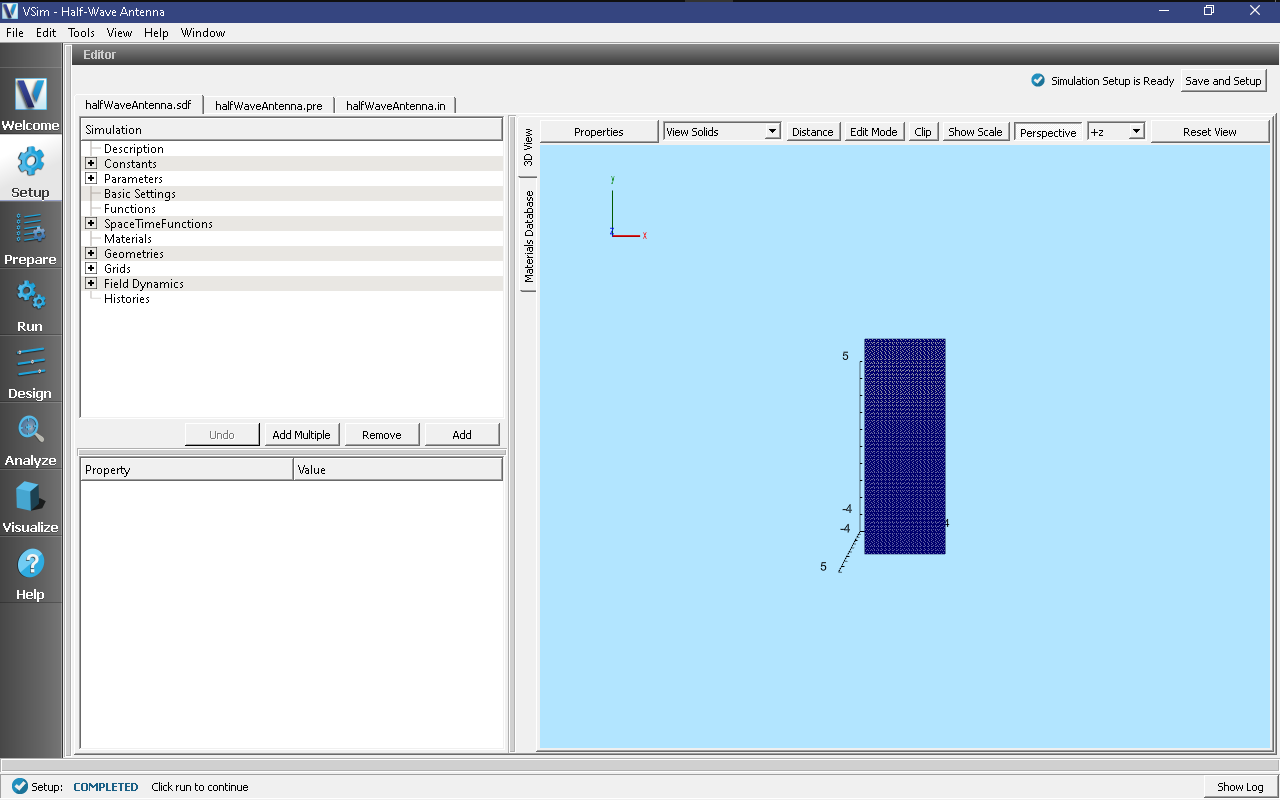Image resolution: width=1280 pixels, height=800 pixels.
Task: Select the Histories tree item
Action: 127,298
